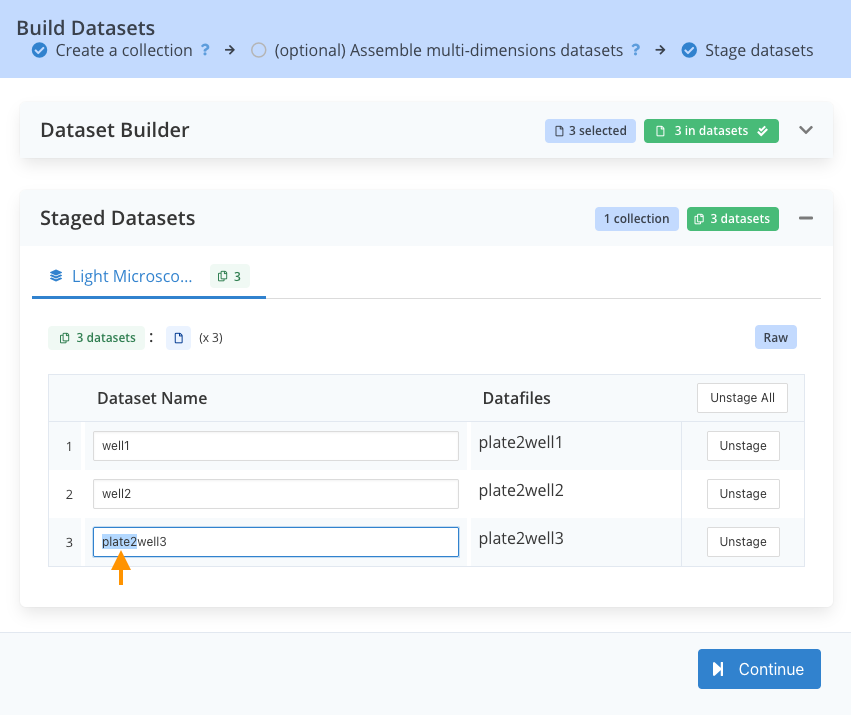
Task: Click the plate2well1 datafile text
Action: click(x=520, y=442)
